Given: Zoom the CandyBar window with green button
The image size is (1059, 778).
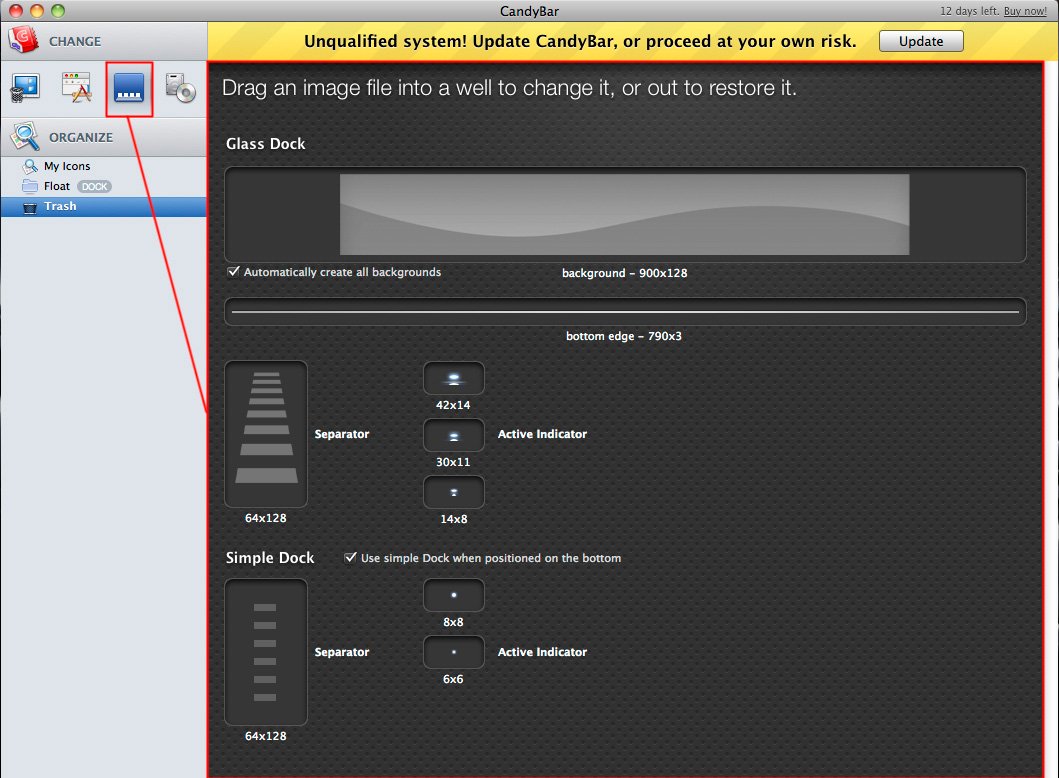Looking at the screenshot, I should coord(58,11).
